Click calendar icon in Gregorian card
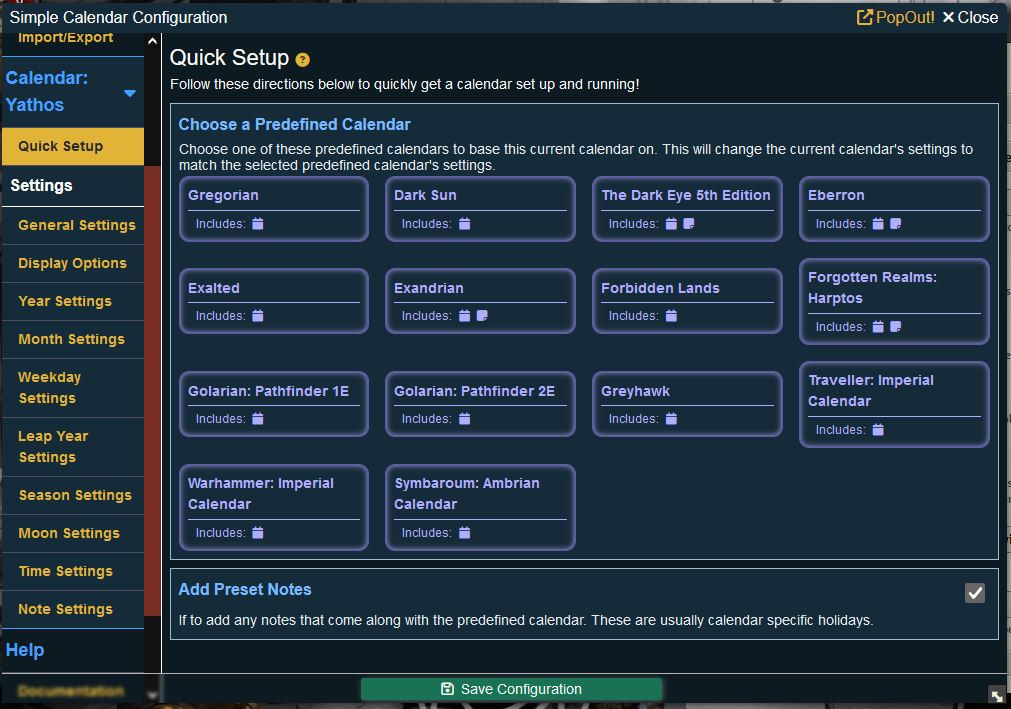 258,224
